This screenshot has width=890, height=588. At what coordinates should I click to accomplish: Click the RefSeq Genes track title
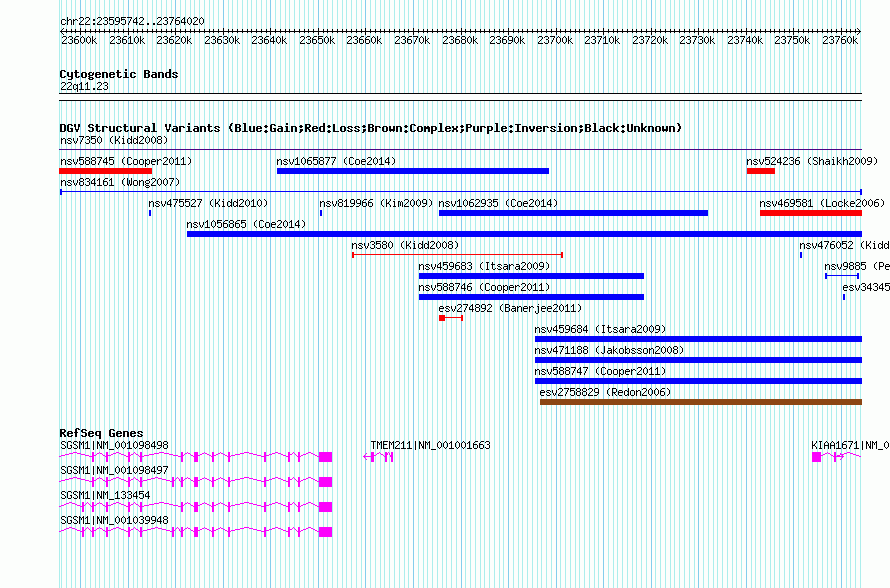101,433
